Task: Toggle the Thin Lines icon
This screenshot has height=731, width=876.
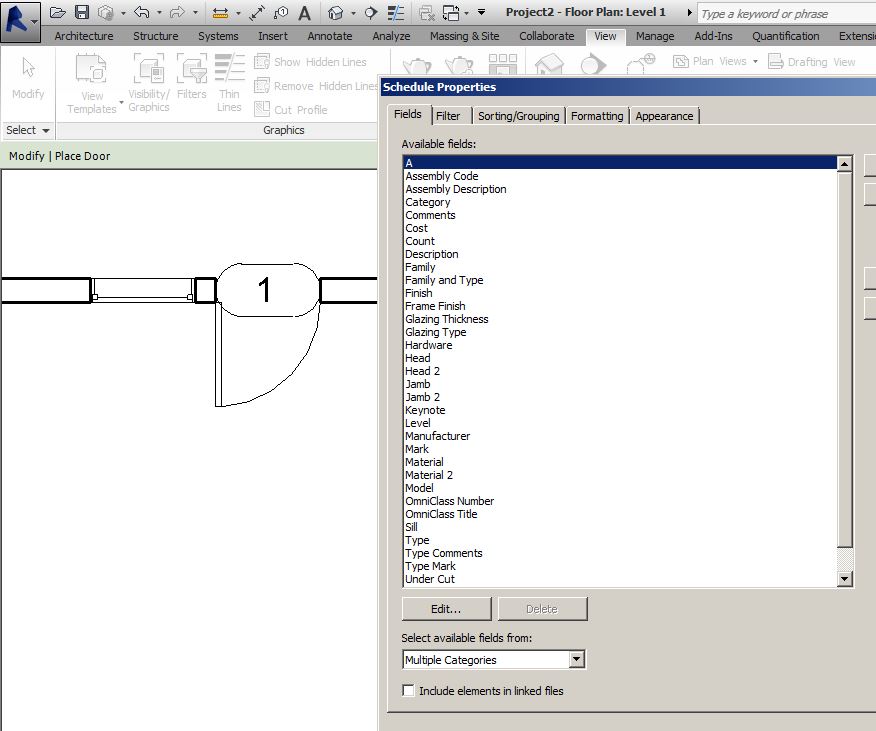Action: click(398, 13)
